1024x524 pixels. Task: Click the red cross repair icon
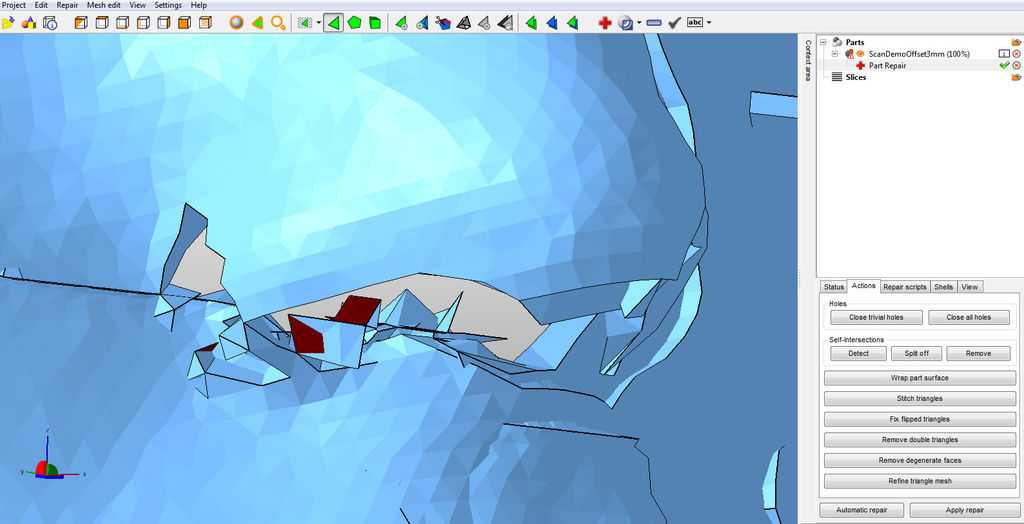click(x=604, y=22)
